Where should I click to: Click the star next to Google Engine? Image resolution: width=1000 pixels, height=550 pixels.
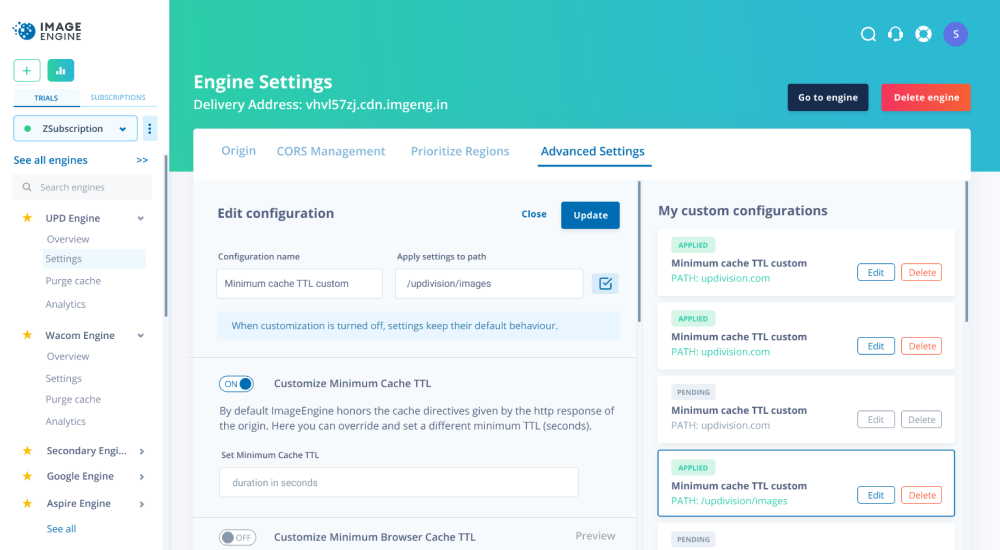tap(27, 476)
